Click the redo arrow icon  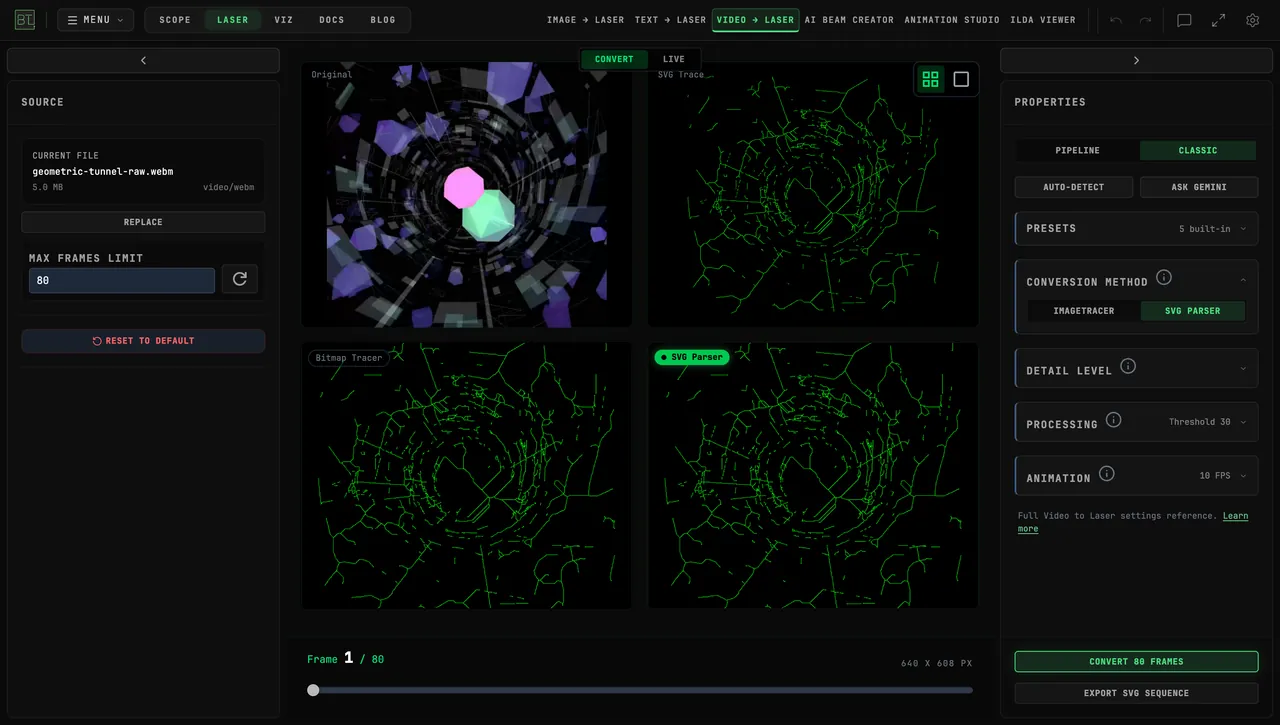tap(1145, 20)
